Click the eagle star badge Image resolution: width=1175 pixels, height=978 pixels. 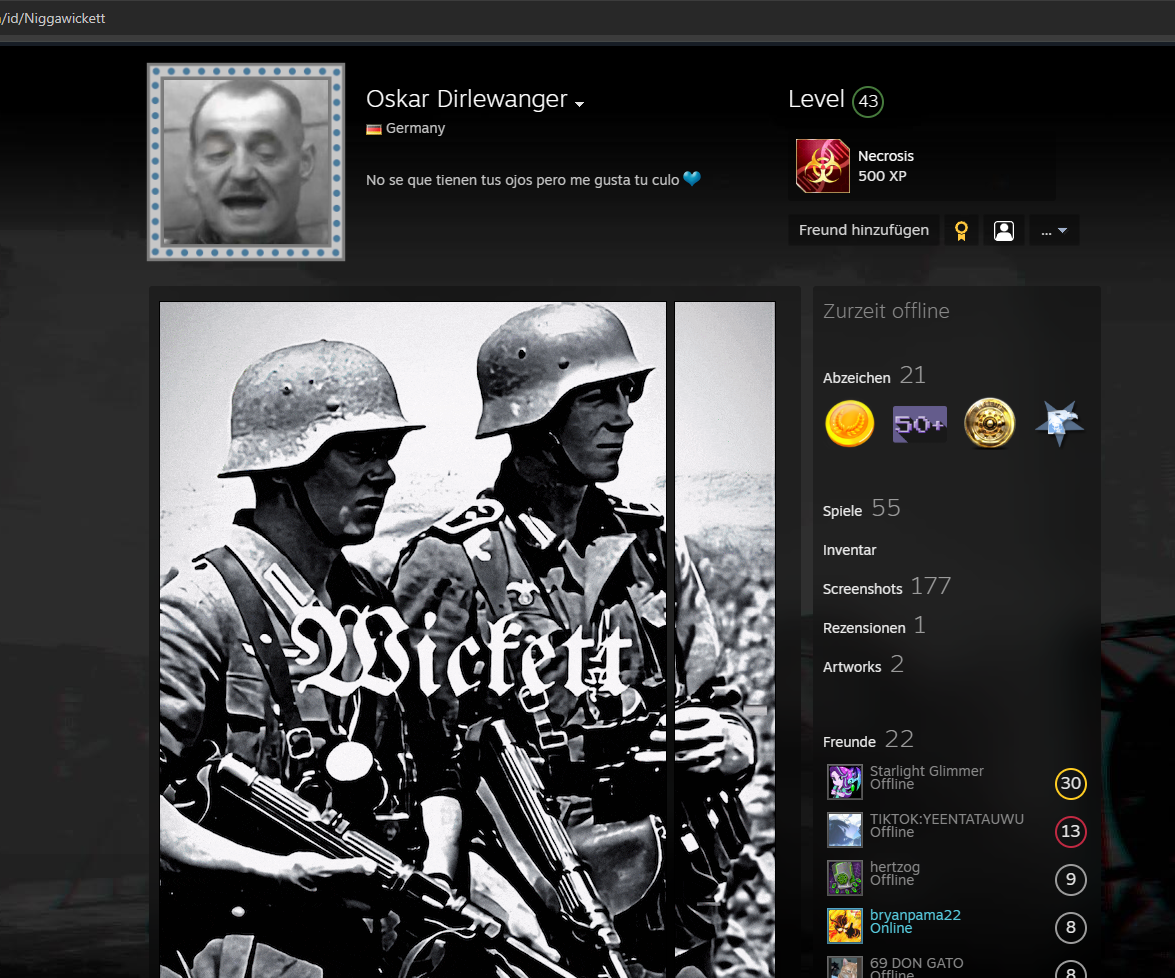(x=1059, y=424)
